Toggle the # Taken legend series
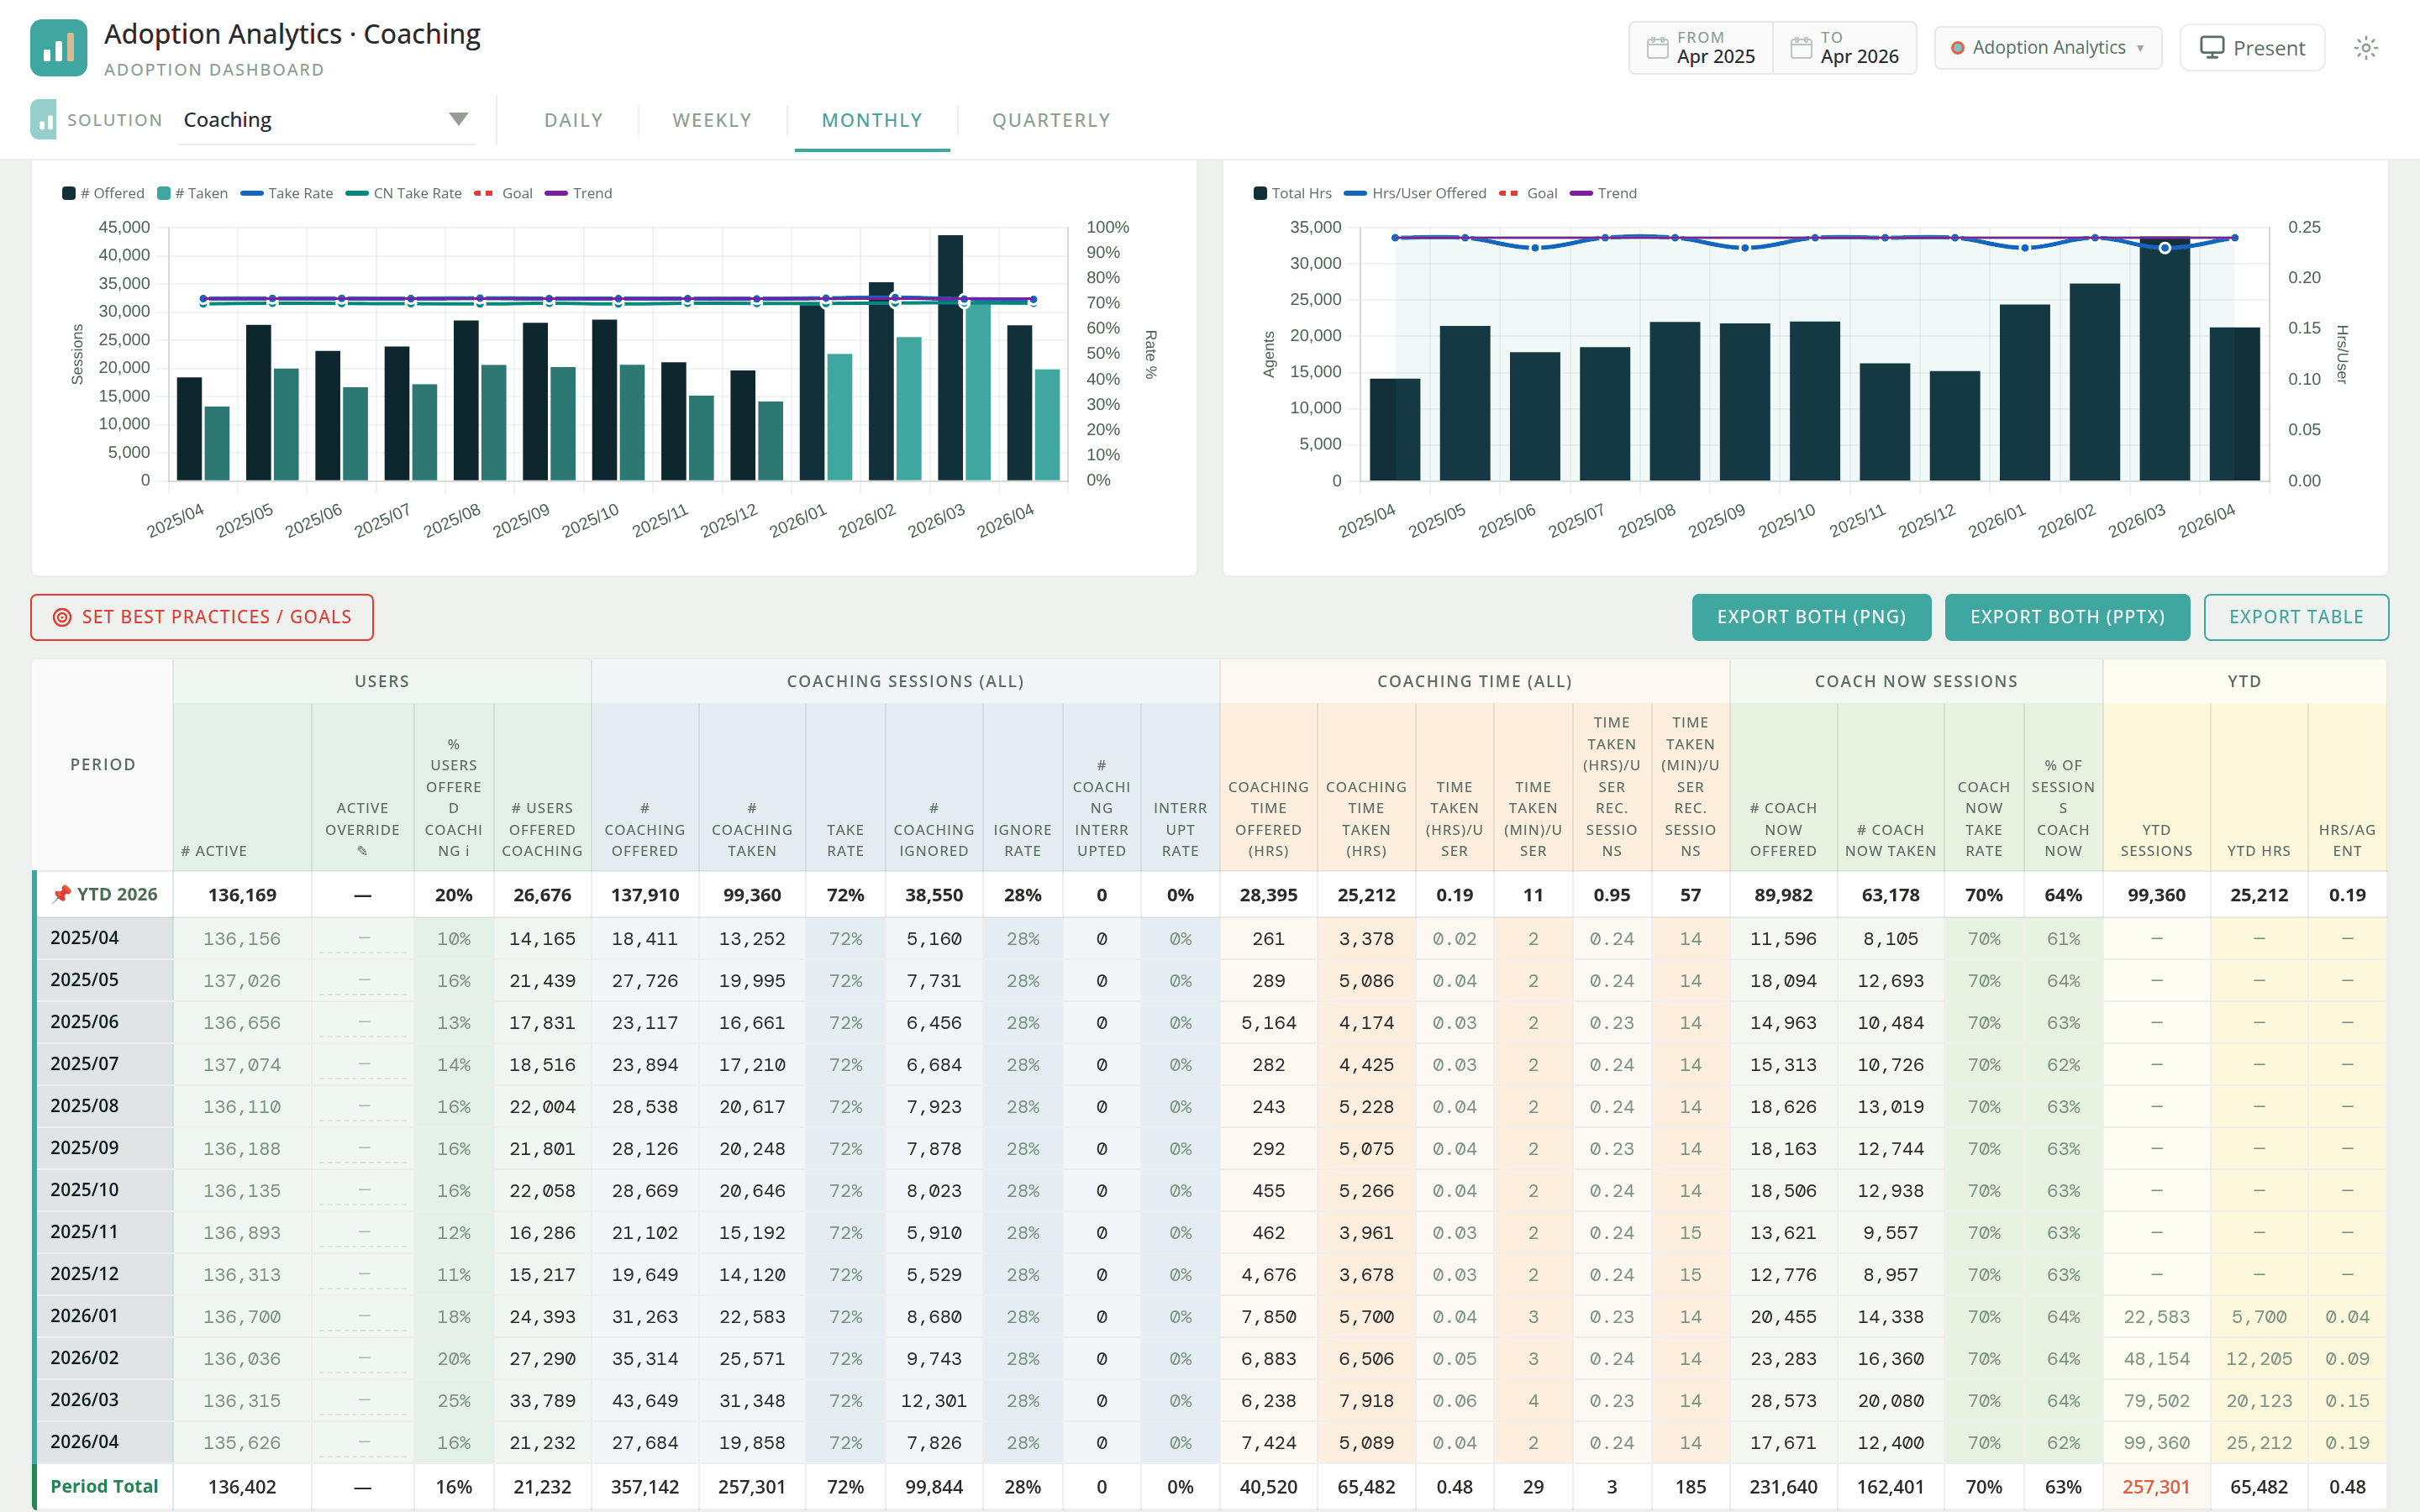2420x1512 pixels. (192, 193)
